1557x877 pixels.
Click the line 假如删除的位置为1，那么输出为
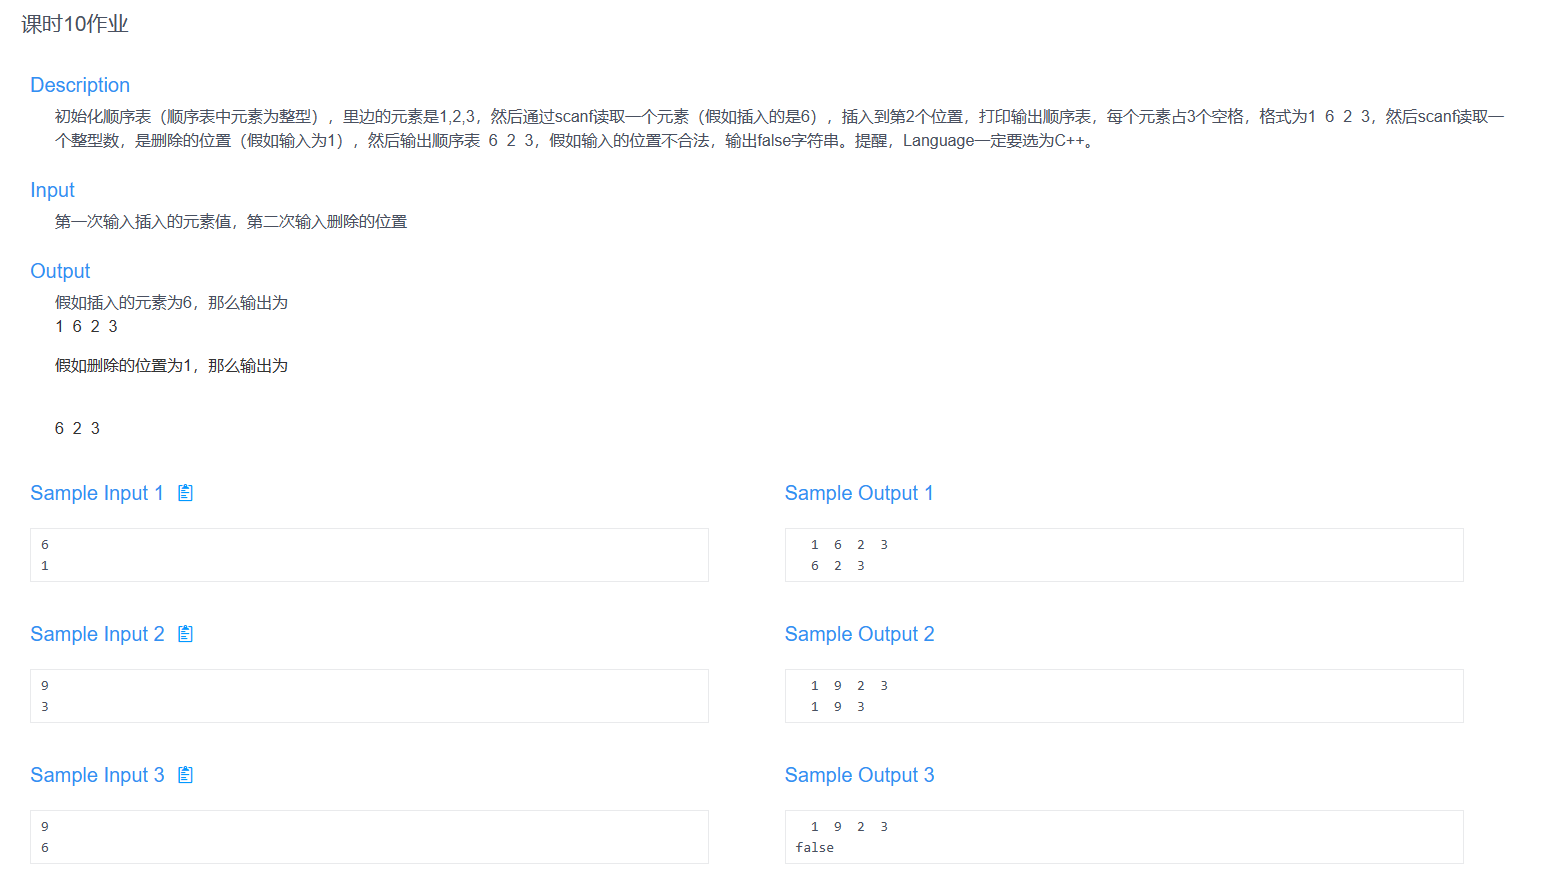171,366
